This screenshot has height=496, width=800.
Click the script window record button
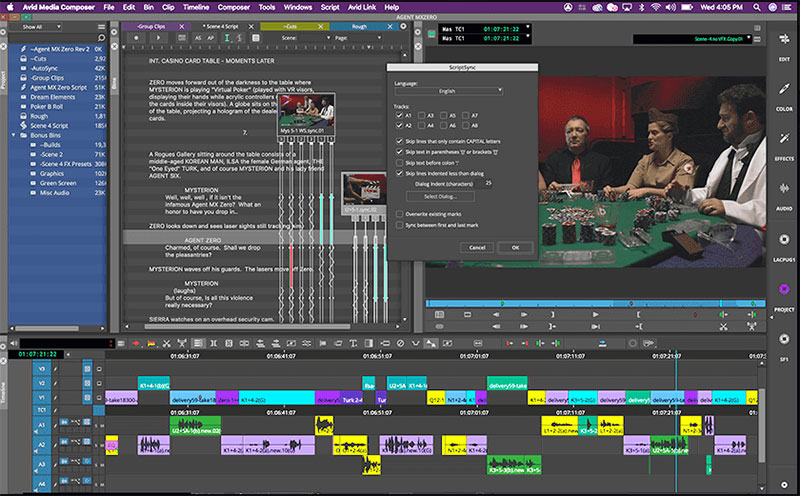pyautogui.click(x=136, y=38)
